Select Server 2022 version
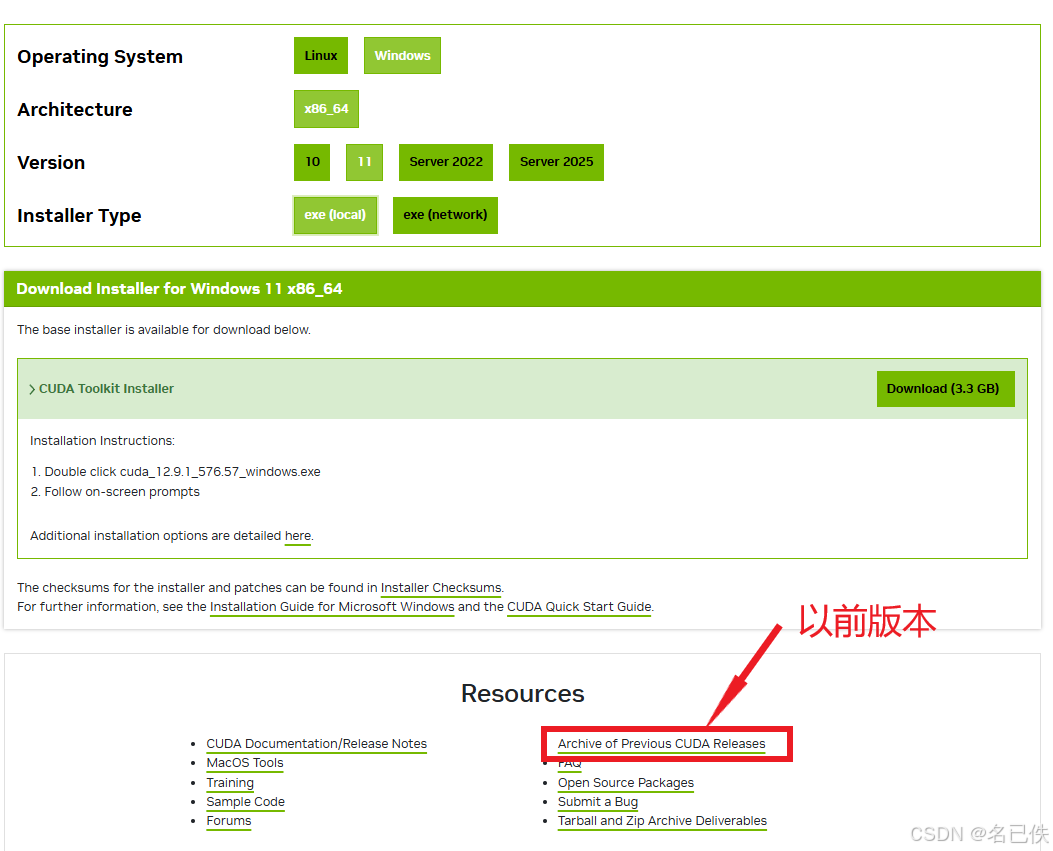Viewport: 1053px width, 851px height. click(446, 162)
